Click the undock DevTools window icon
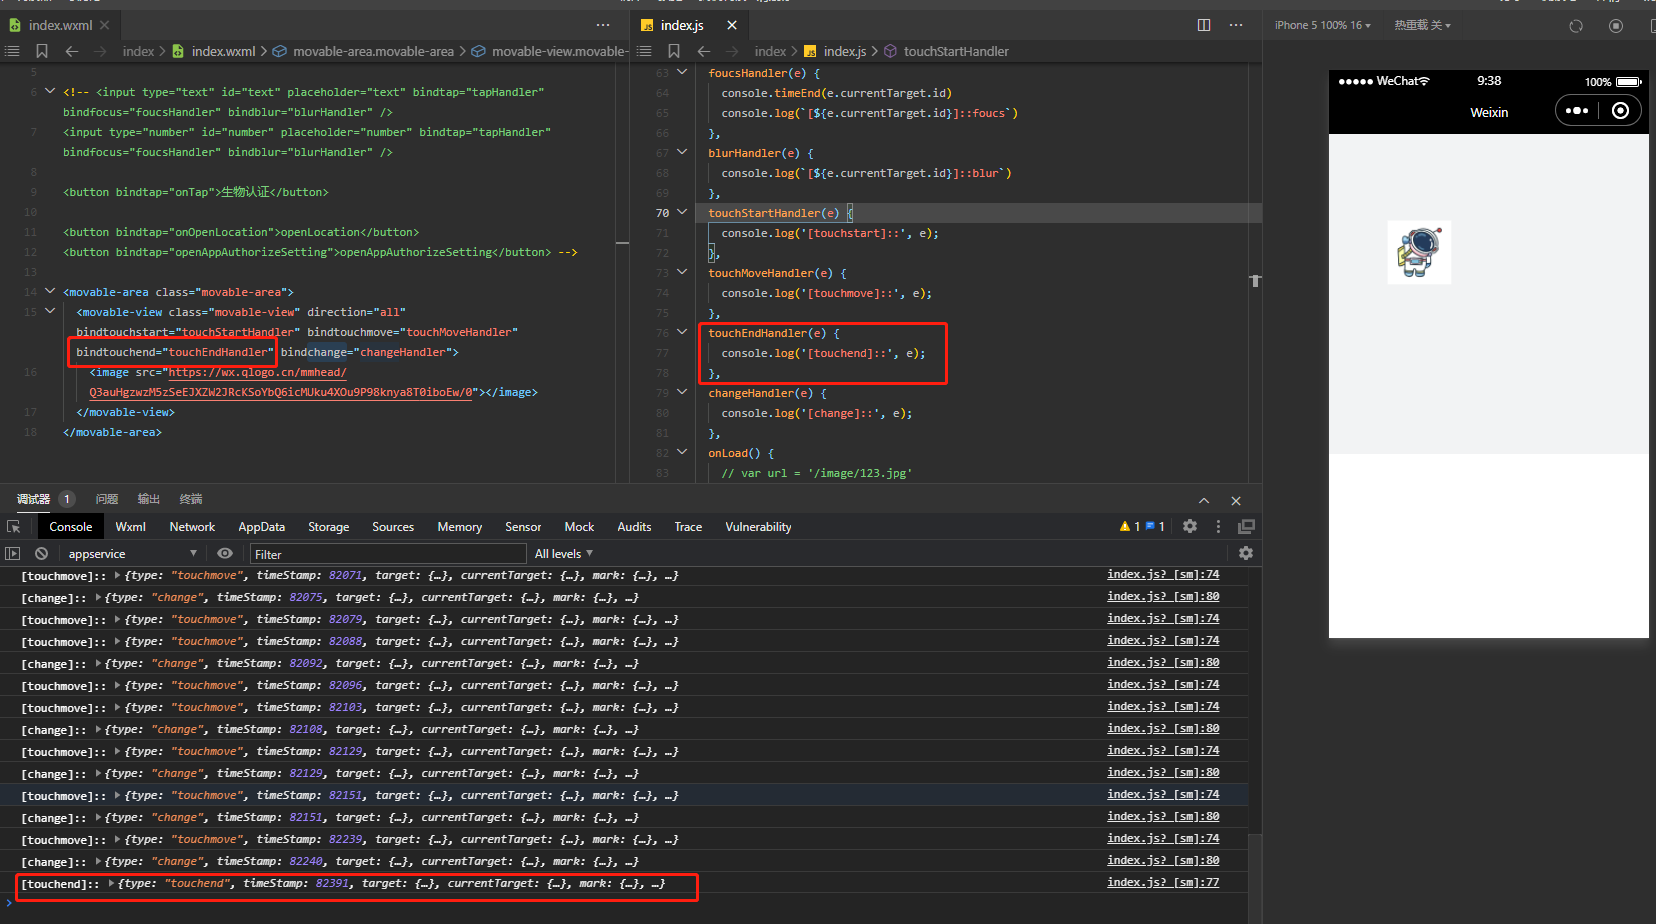 click(1246, 526)
